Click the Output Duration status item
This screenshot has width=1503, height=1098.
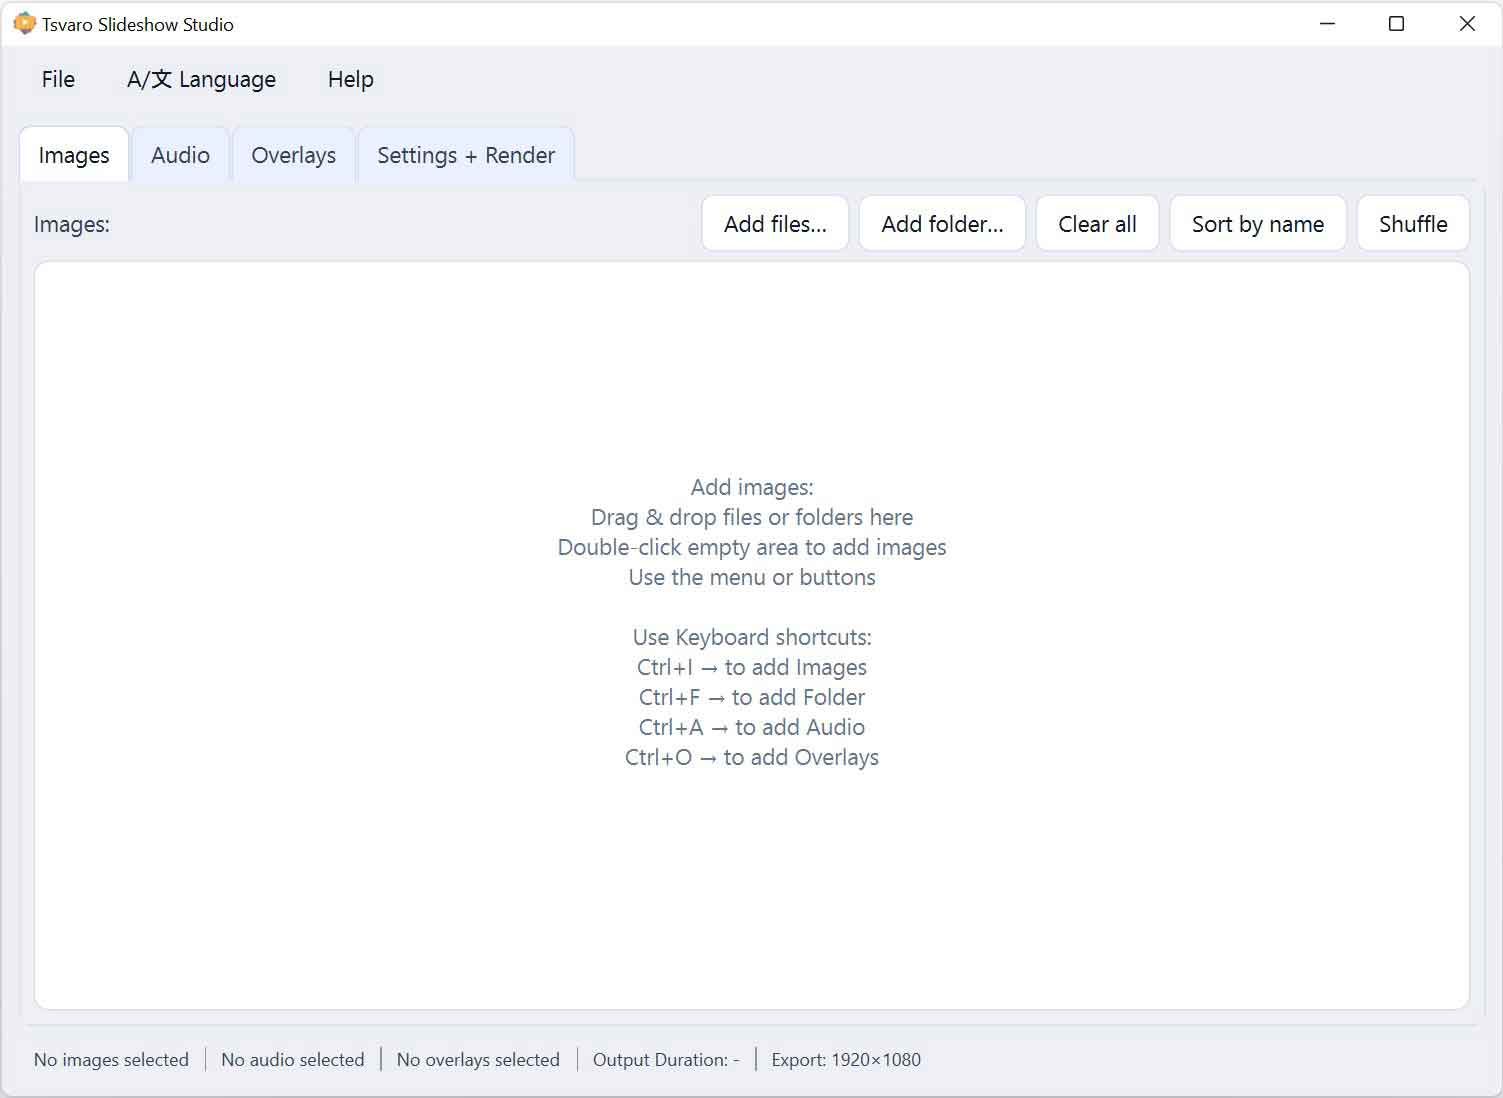tap(664, 1059)
